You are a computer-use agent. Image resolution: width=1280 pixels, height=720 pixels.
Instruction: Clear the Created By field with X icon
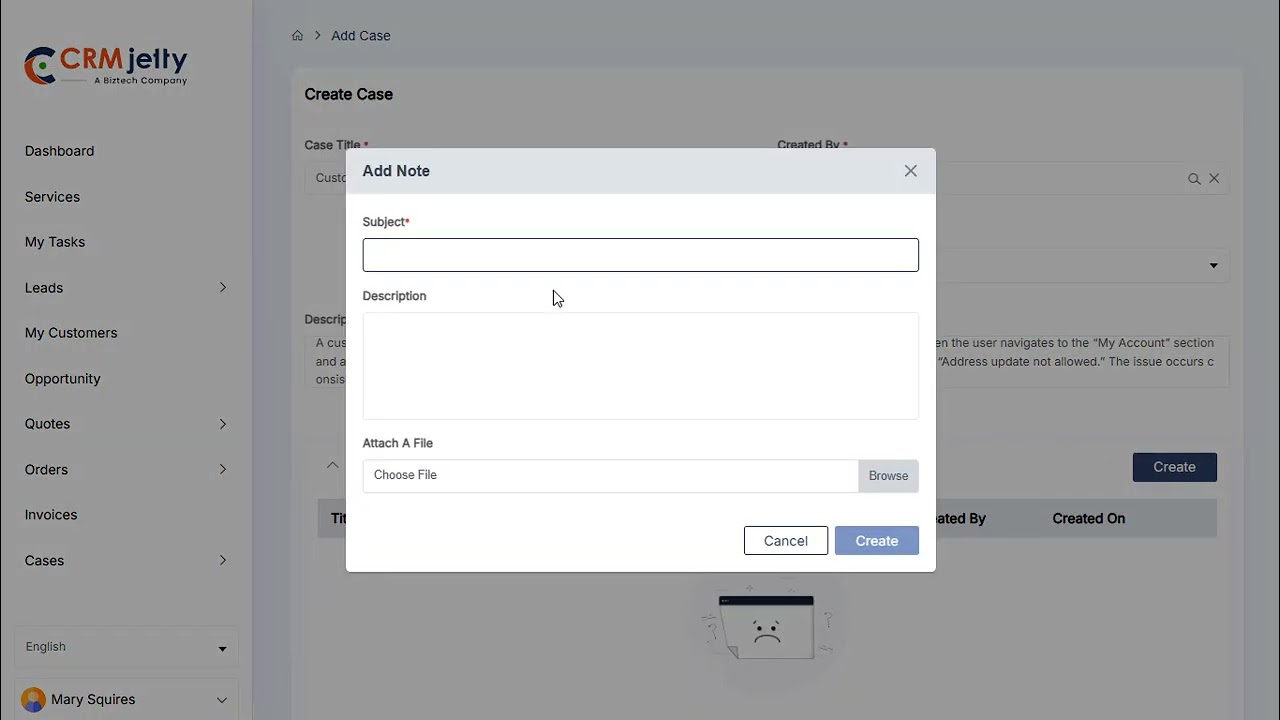point(1214,178)
